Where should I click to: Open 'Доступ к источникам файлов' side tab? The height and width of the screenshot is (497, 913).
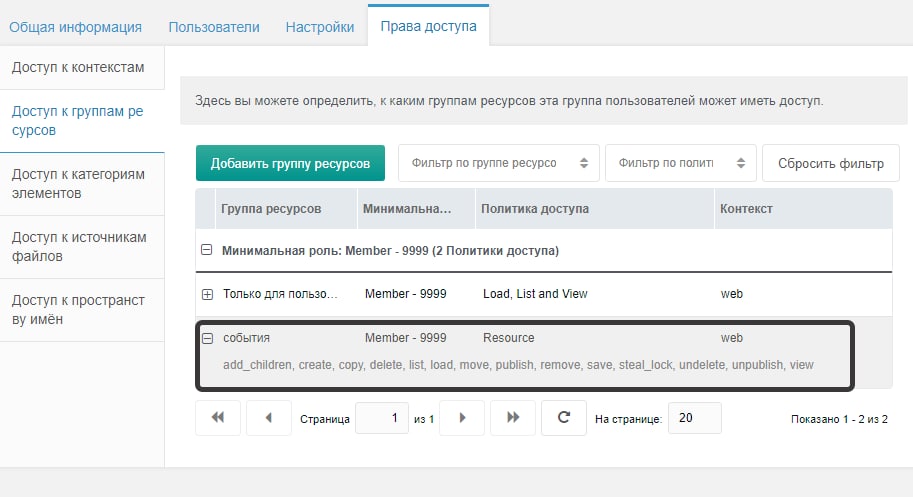pos(82,247)
